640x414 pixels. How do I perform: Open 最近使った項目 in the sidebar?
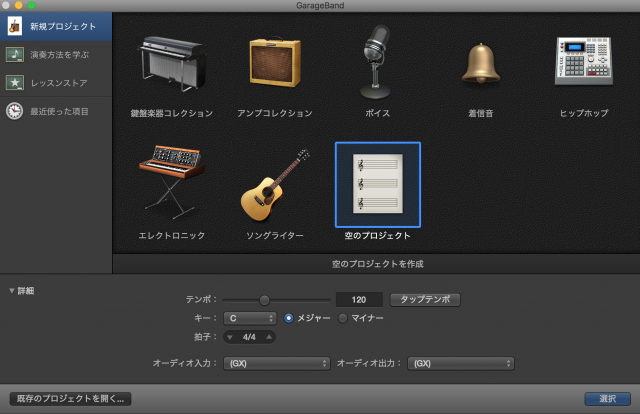(56, 111)
